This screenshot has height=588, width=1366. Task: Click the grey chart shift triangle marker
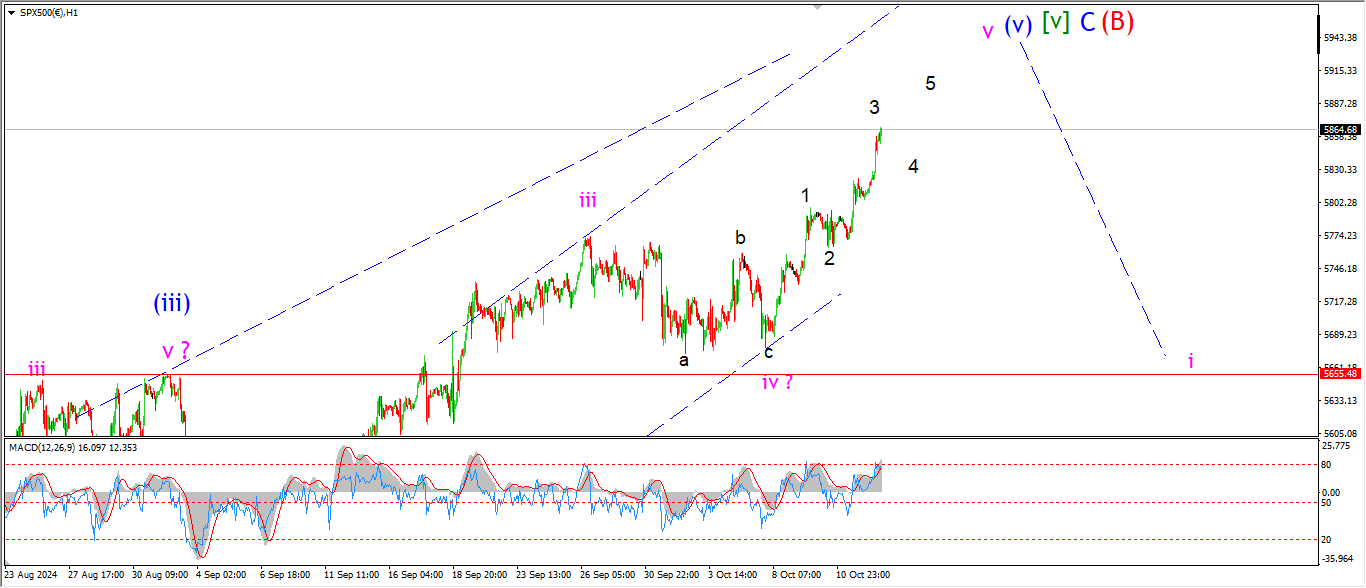[x=819, y=7]
